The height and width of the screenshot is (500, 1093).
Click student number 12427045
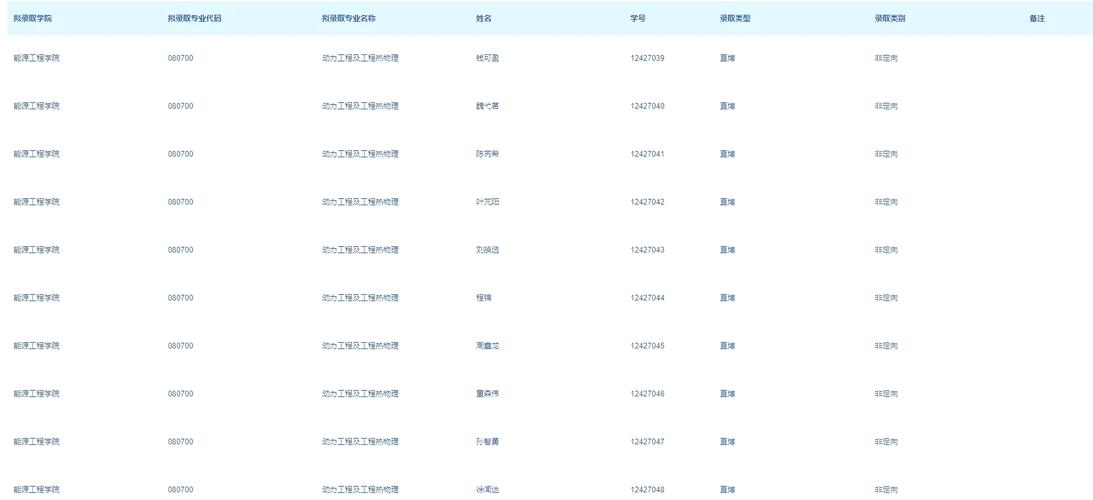tap(648, 346)
